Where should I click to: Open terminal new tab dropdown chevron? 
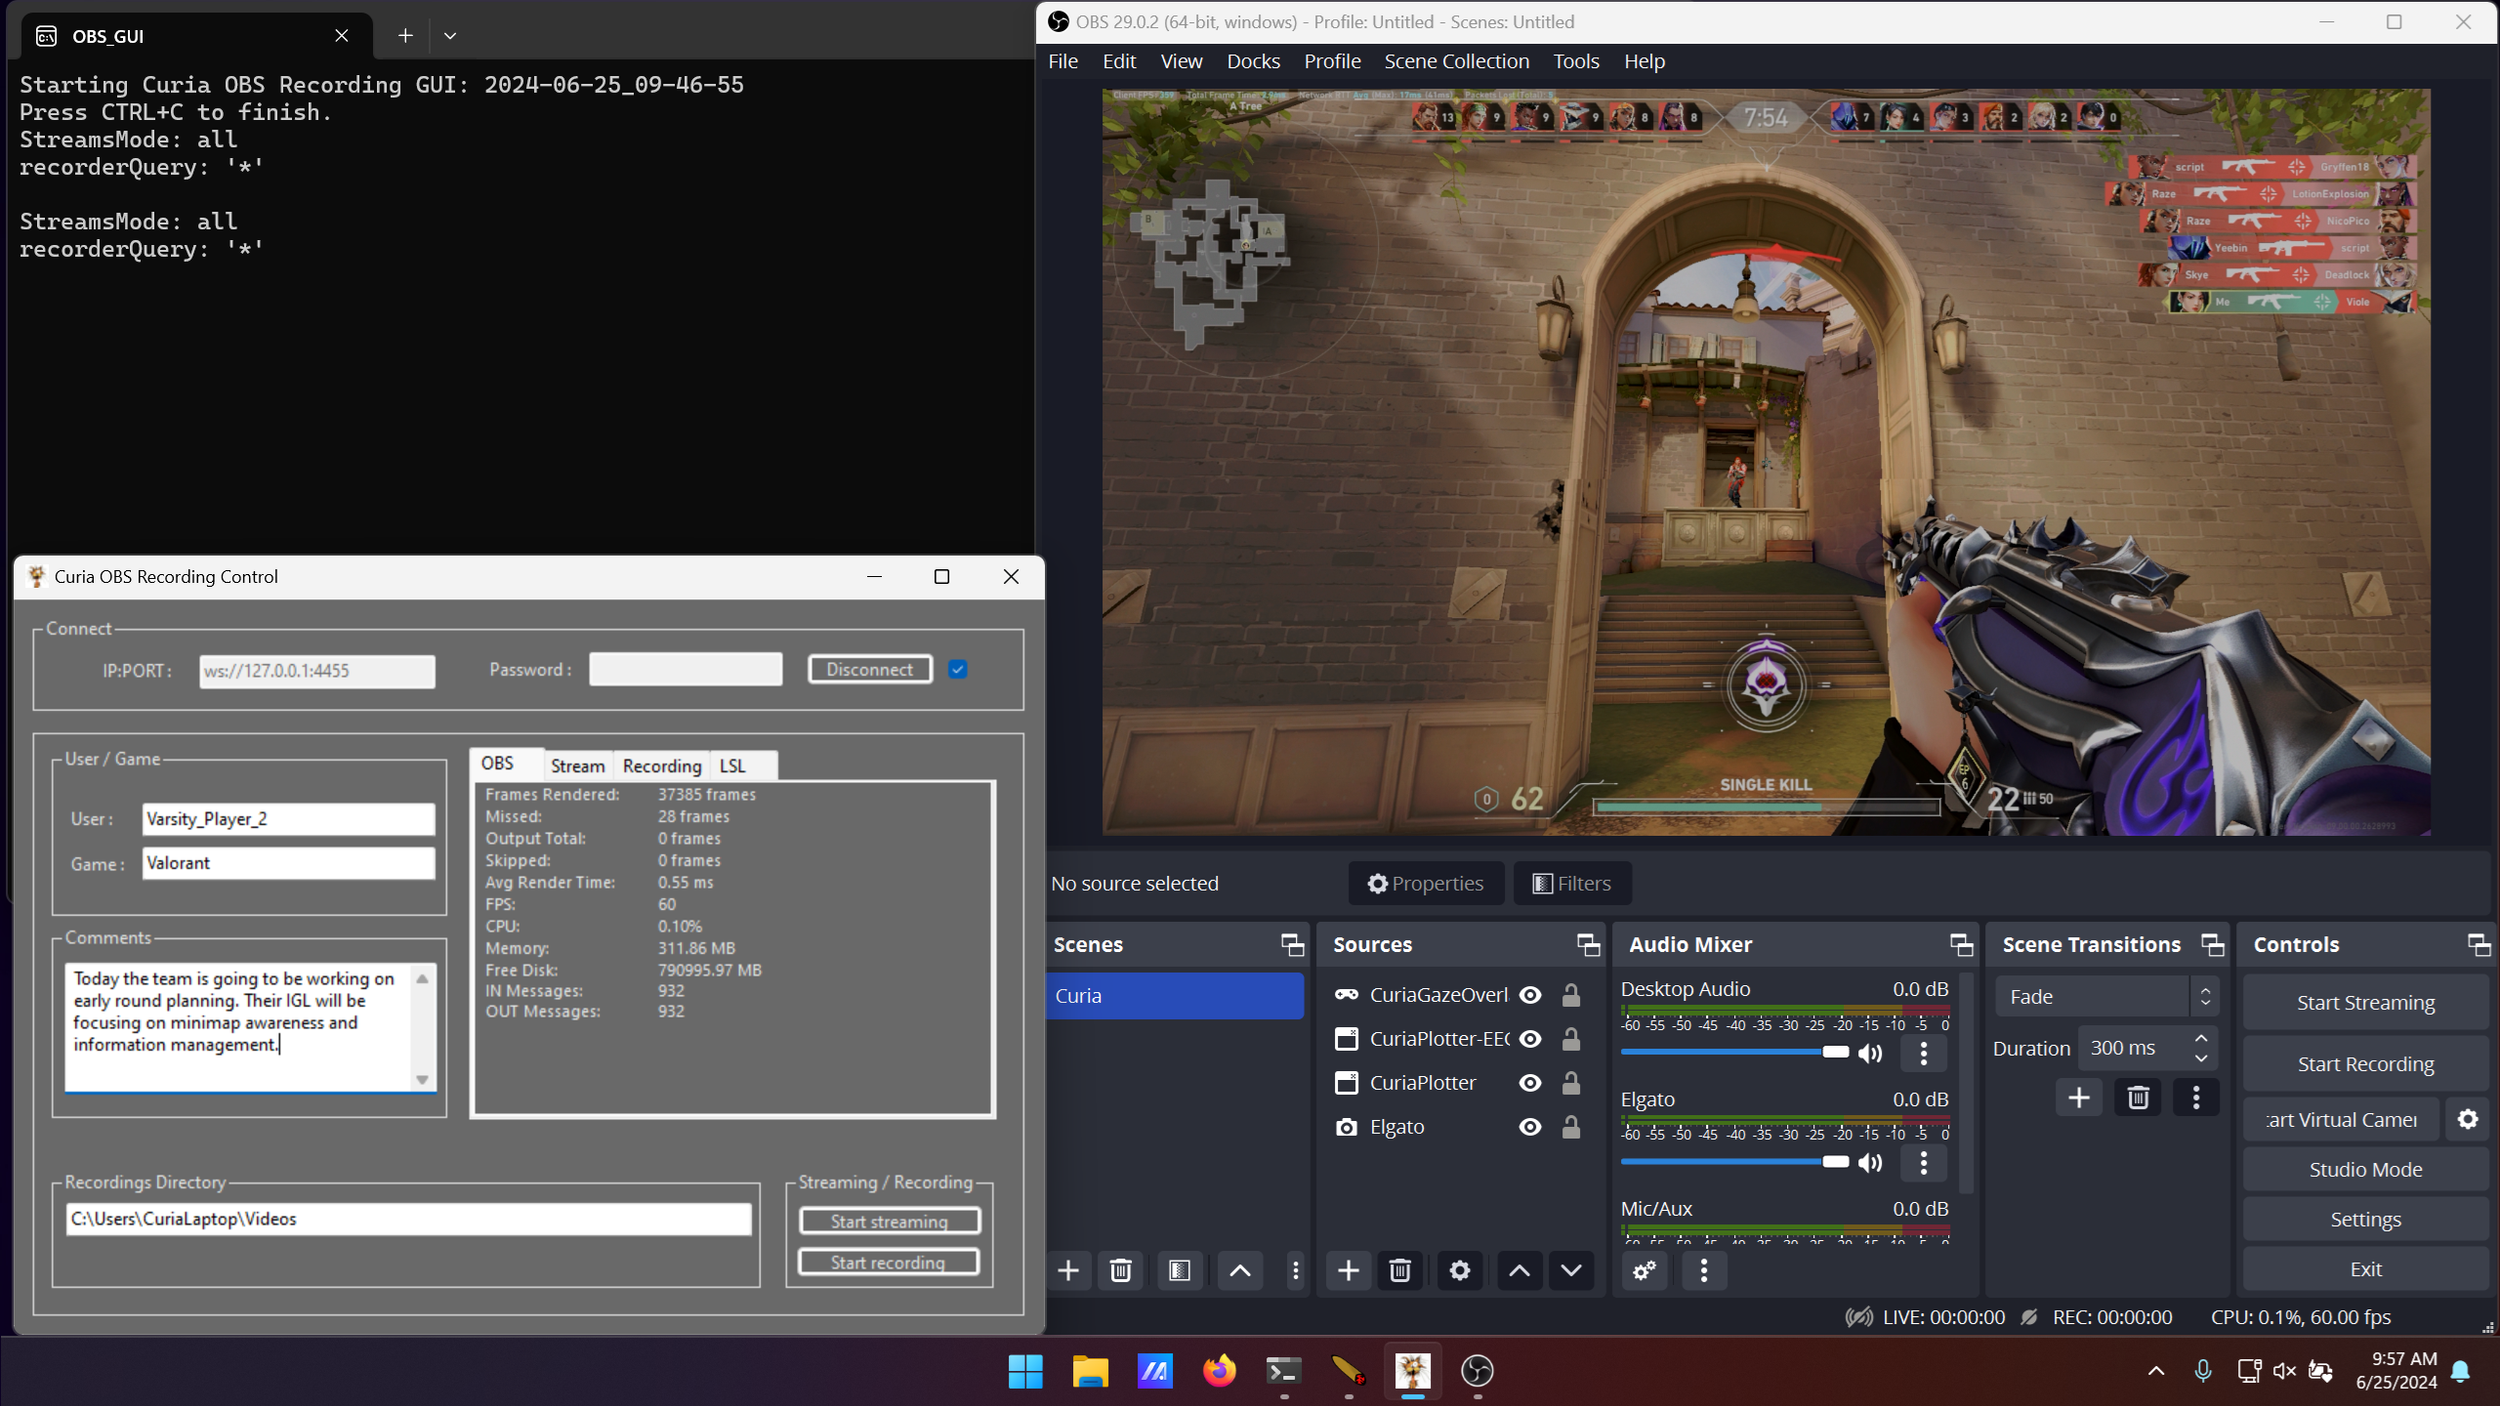(x=450, y=36)
